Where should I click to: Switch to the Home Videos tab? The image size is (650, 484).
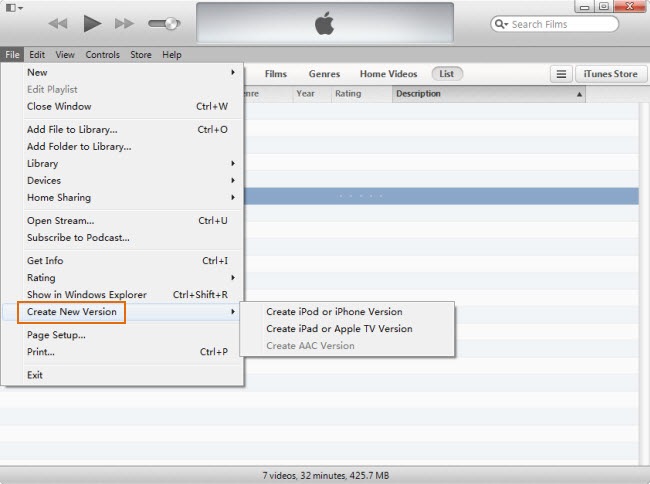point(388,74)
